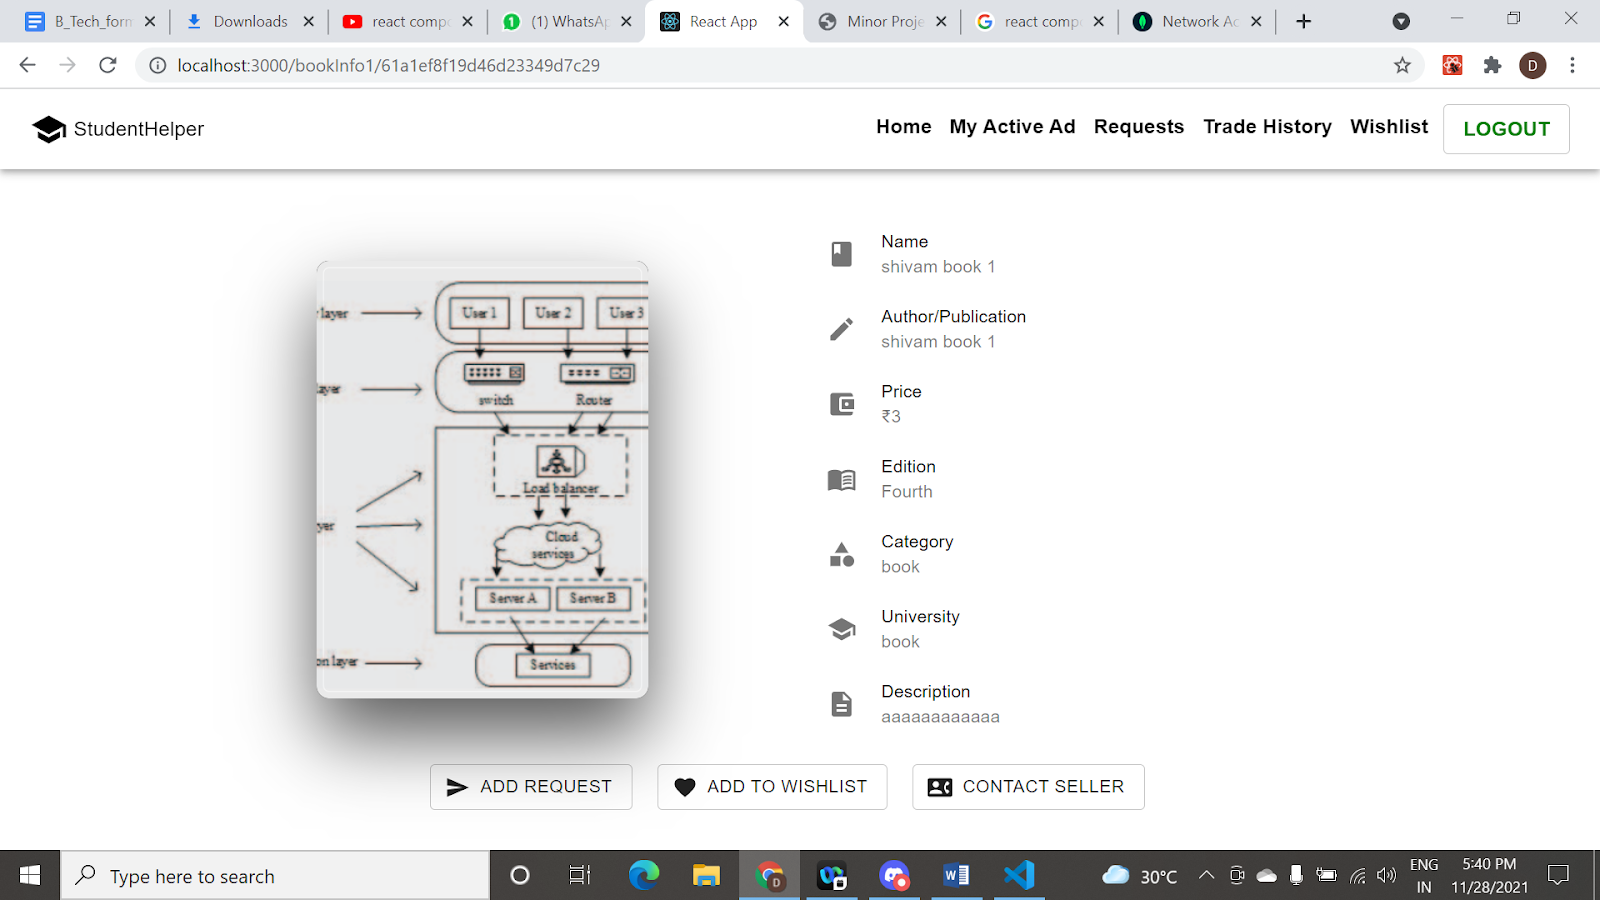Screen dimensions: 1600x900
Task: Open the Windows Start menu
Action: click(30, 875)
